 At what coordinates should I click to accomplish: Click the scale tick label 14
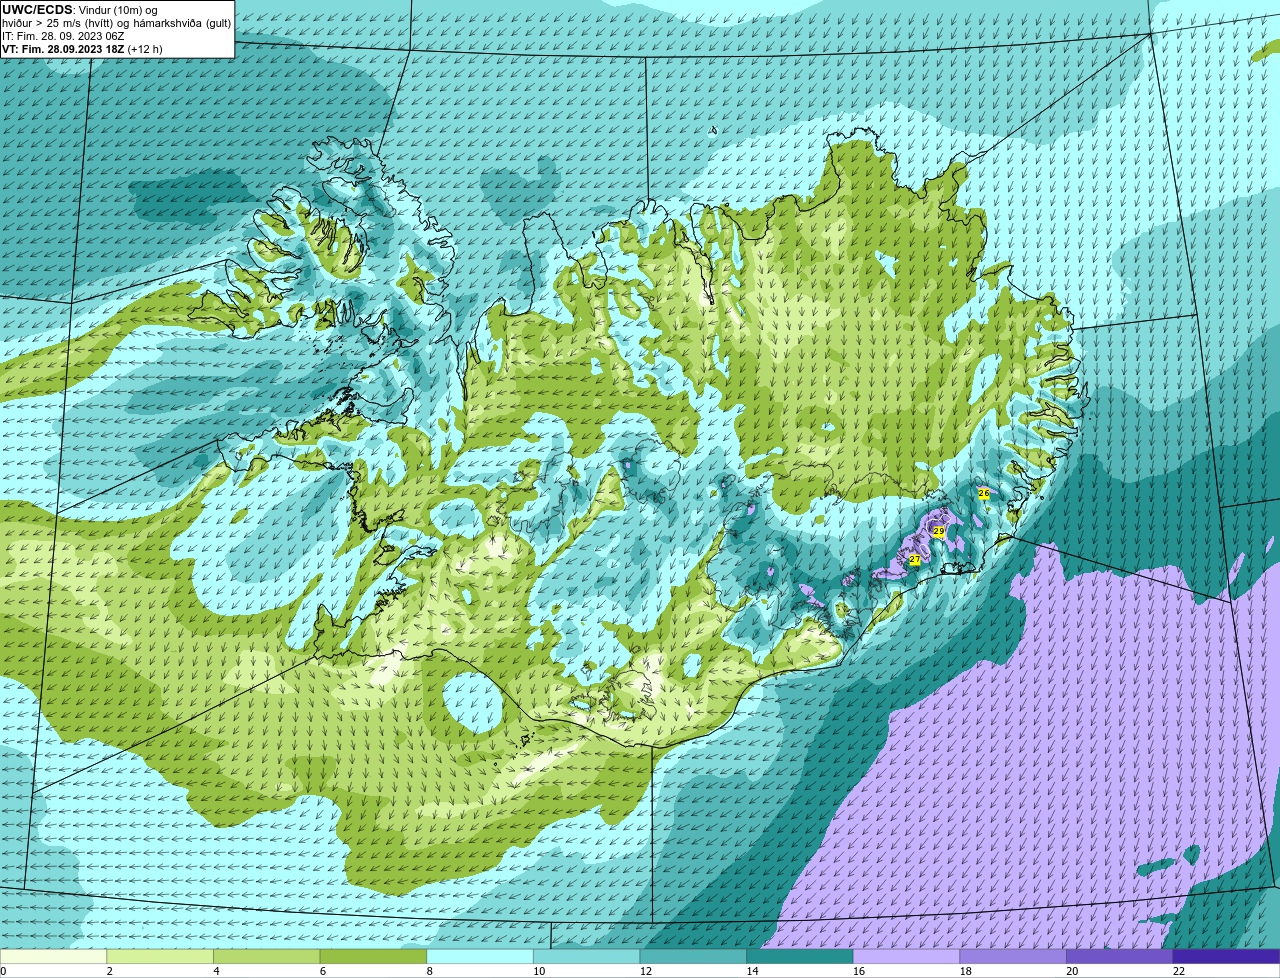pyautogui.click(x=752, y=971)
